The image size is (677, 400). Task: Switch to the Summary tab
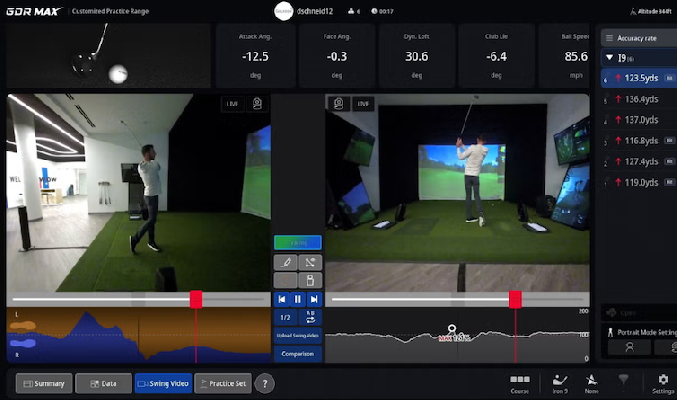44,384
